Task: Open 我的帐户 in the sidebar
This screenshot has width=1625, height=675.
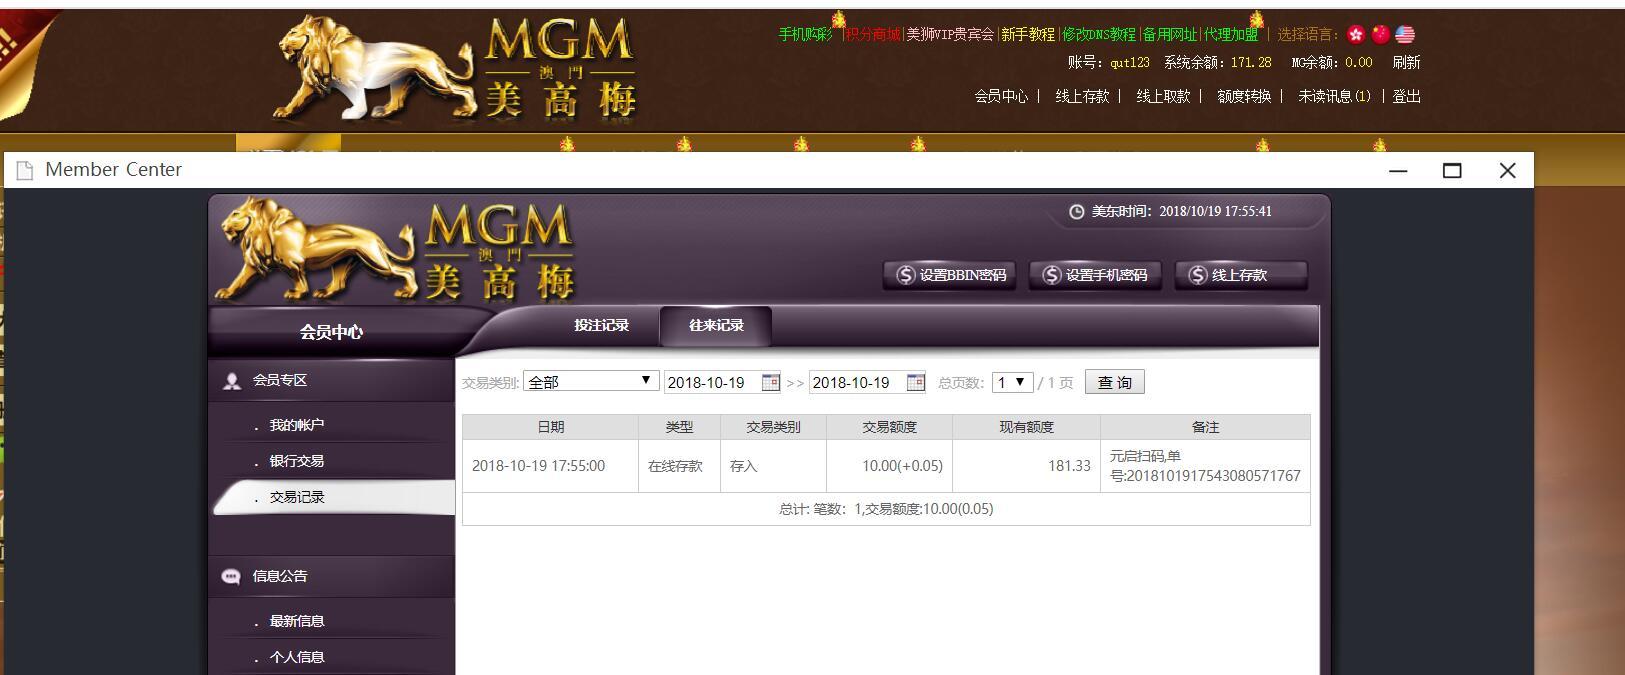Action: pyautogui.click(x=296, y=425)
